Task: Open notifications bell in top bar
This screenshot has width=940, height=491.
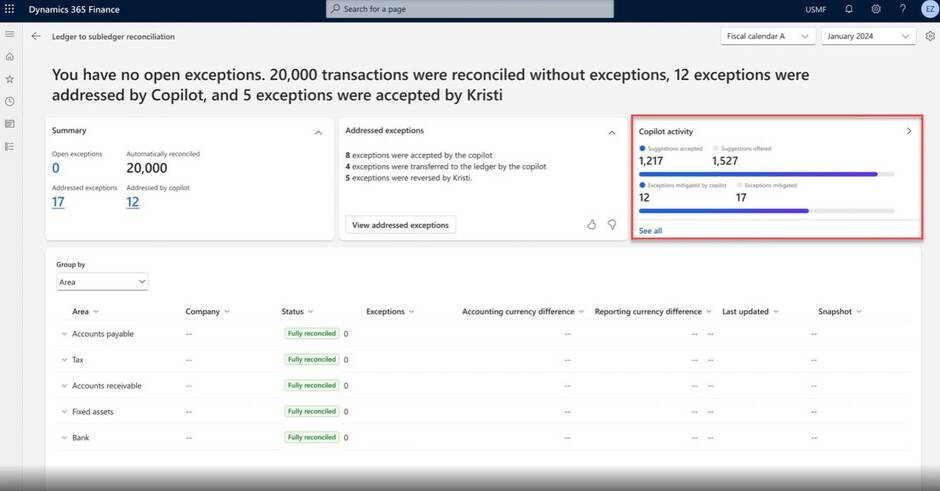Action: click(849, 9)
